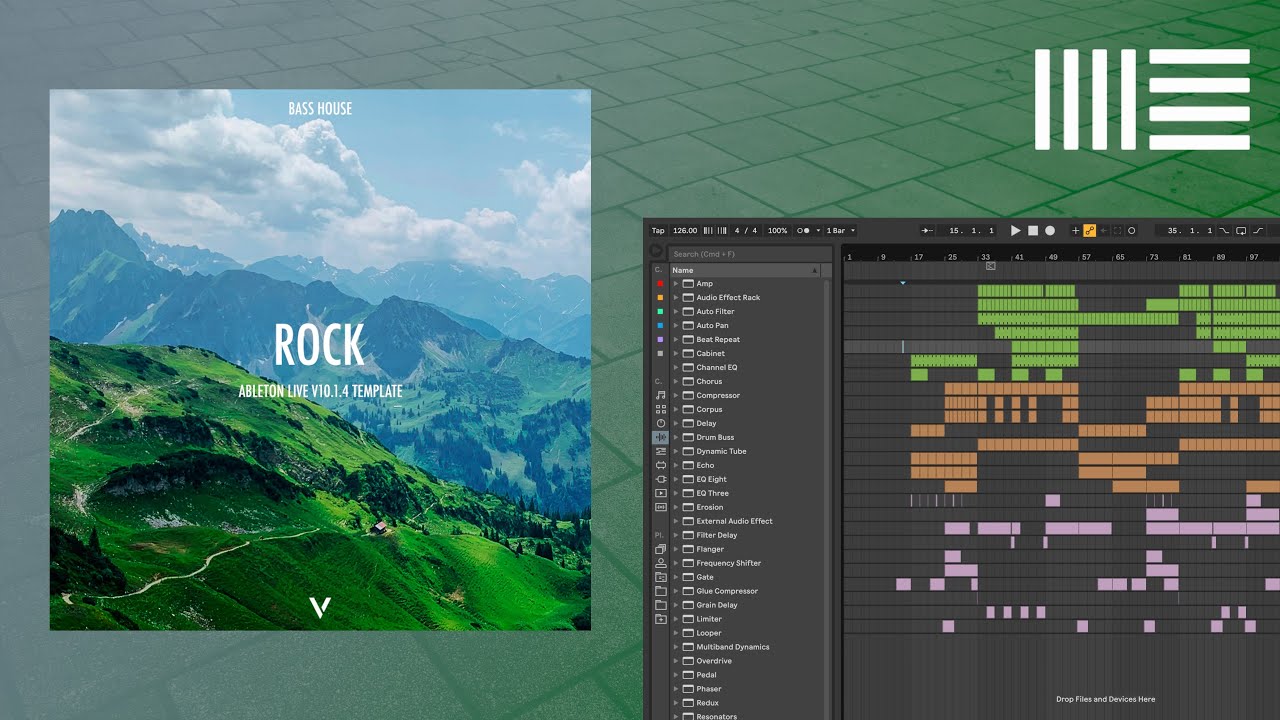The width and height of the screenshot is (1280, 720).
Task: Expand the Echo folder
Action: (x=676, y=465)
